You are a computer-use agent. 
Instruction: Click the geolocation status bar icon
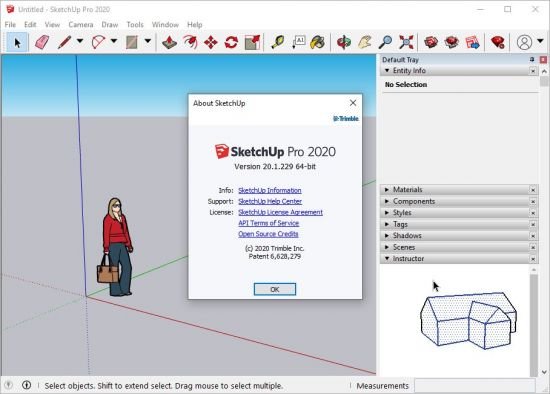[8, 385]
